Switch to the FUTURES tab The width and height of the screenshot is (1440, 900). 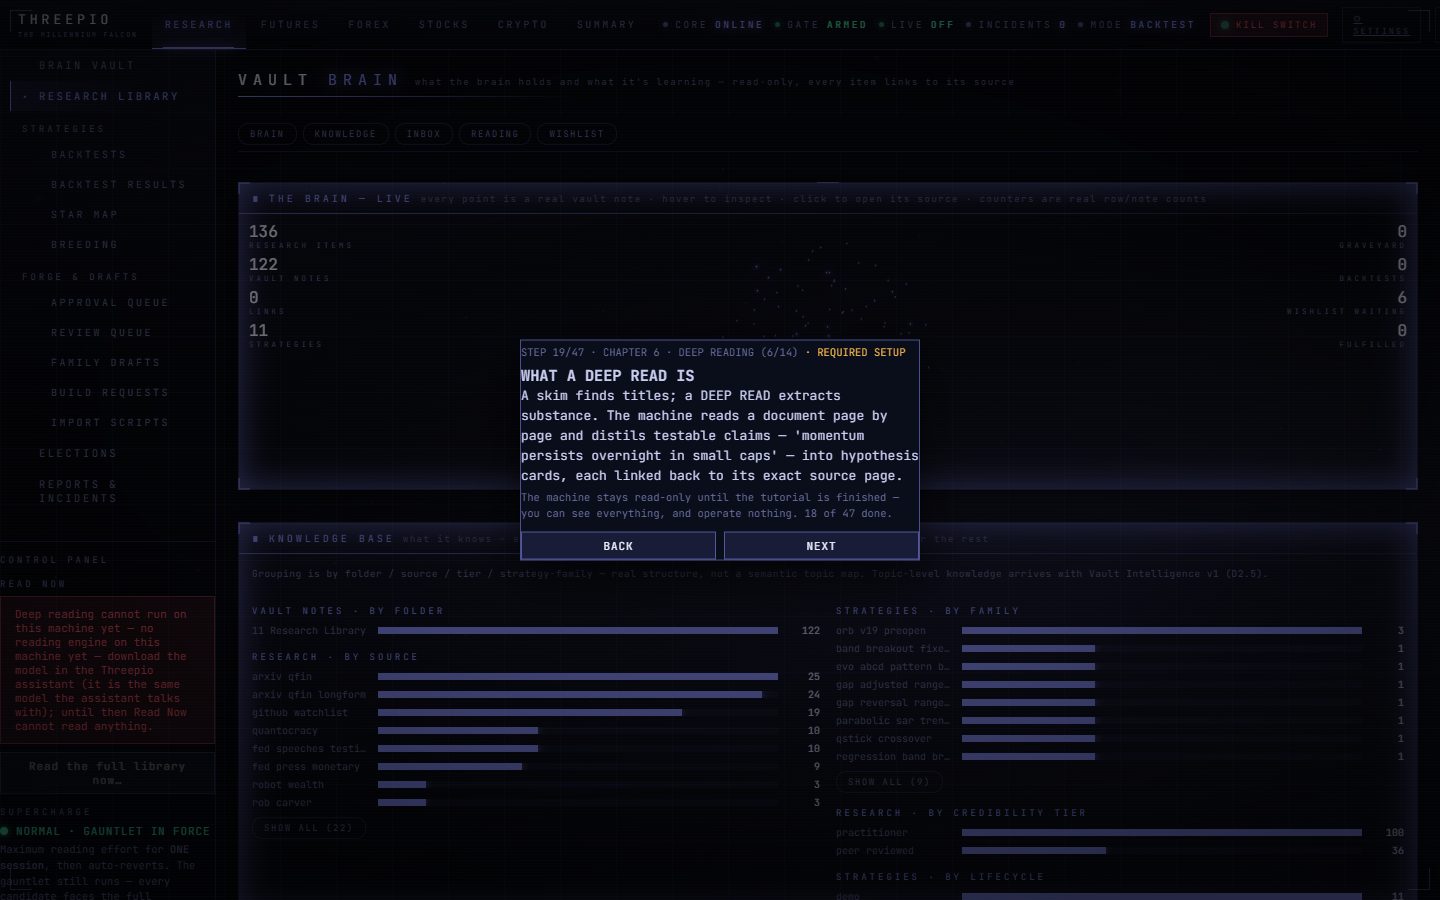pyautogui.click(x=290, y=25)
